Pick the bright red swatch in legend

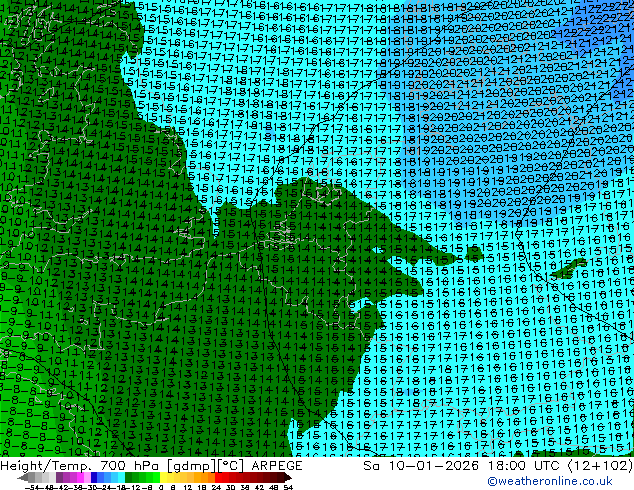click(x=218, y=477)
